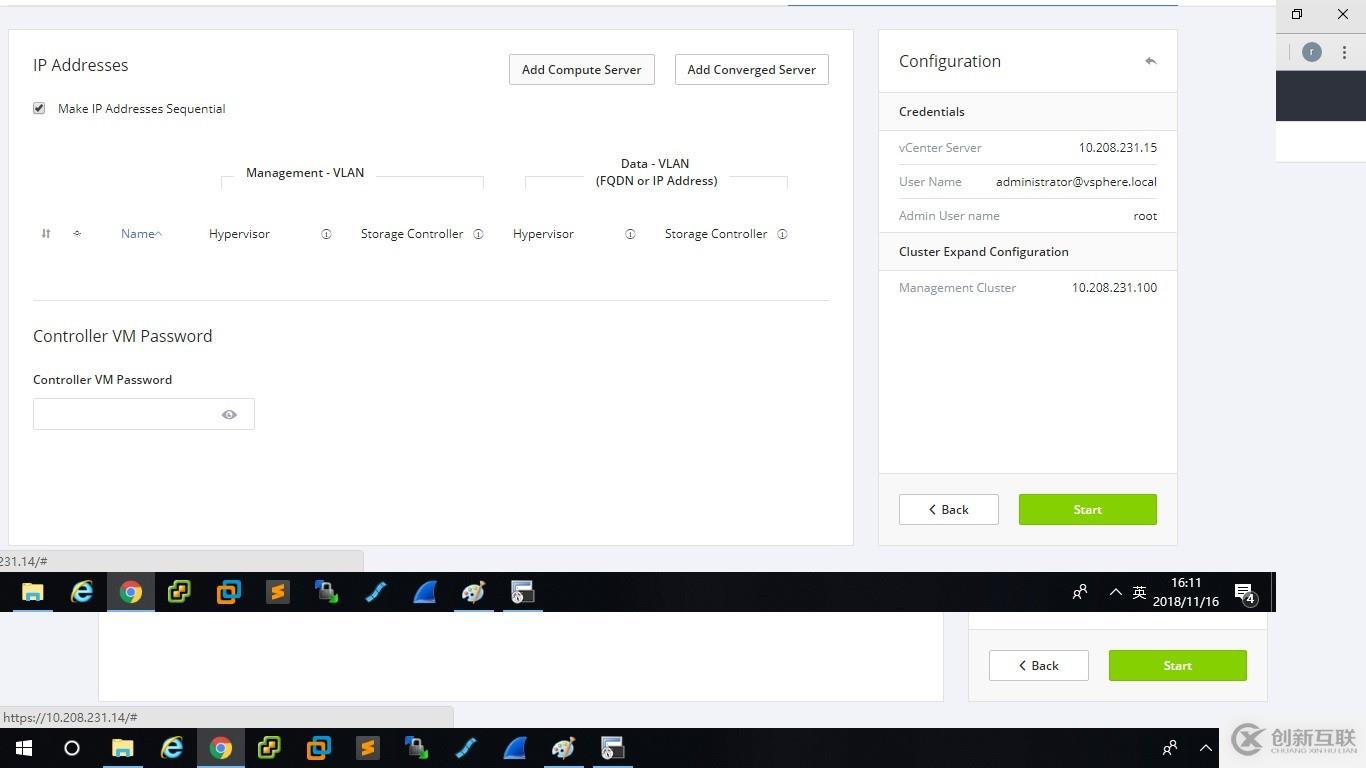
Task: Go Back from the Configuration panel
Action: 949,509
